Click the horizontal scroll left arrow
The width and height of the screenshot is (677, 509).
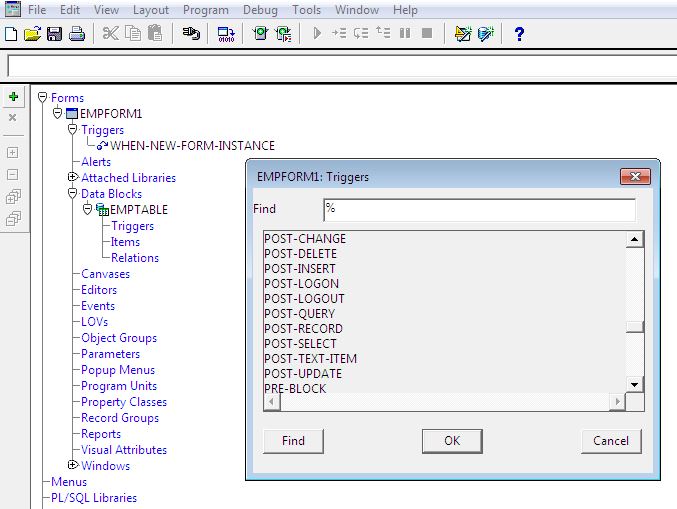[x=272, y=402]
